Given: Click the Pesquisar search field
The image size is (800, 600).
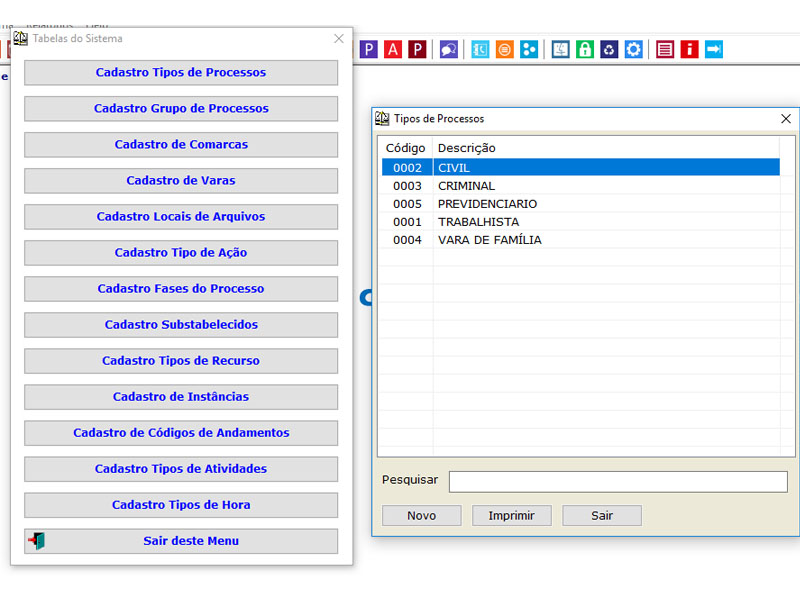Looking at the screenshot, I should [617, 482].
